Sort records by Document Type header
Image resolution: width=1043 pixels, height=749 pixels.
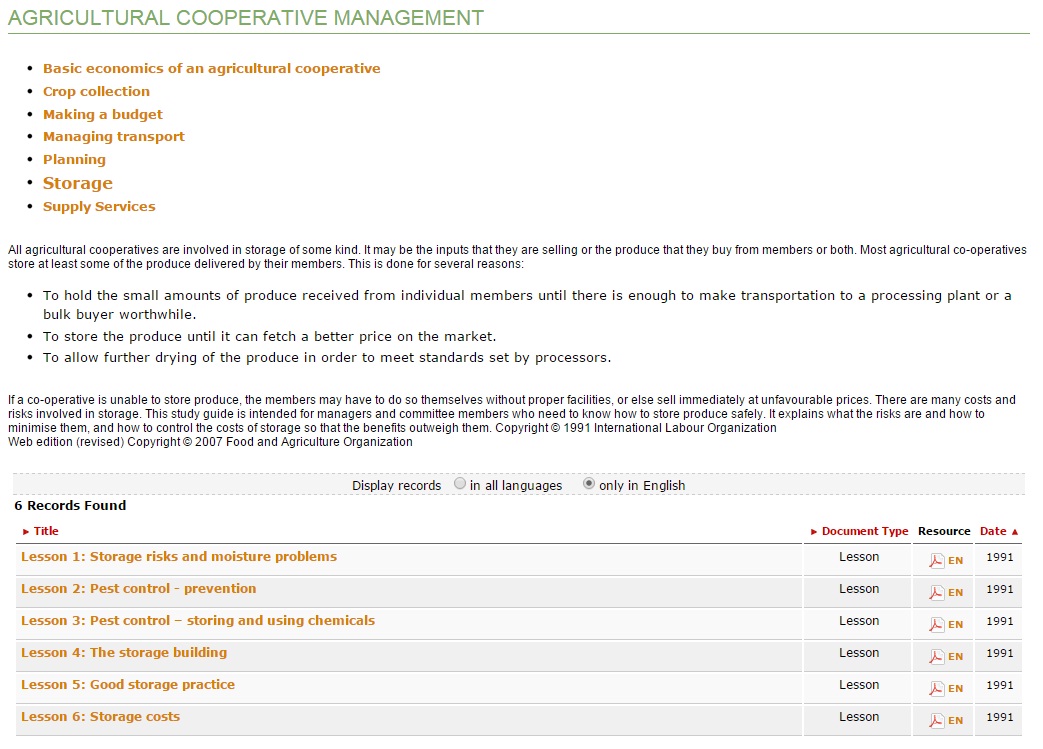[864, 531]
